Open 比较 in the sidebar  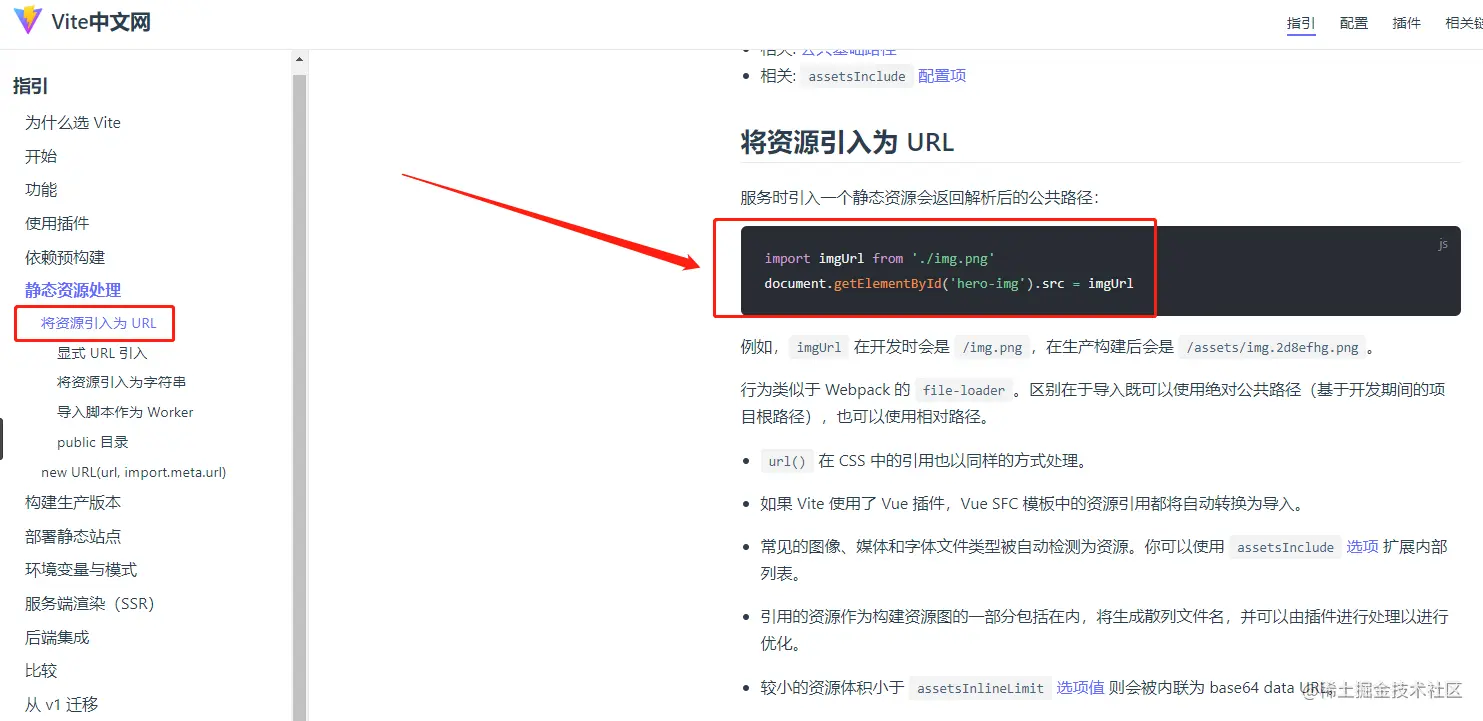41,671
